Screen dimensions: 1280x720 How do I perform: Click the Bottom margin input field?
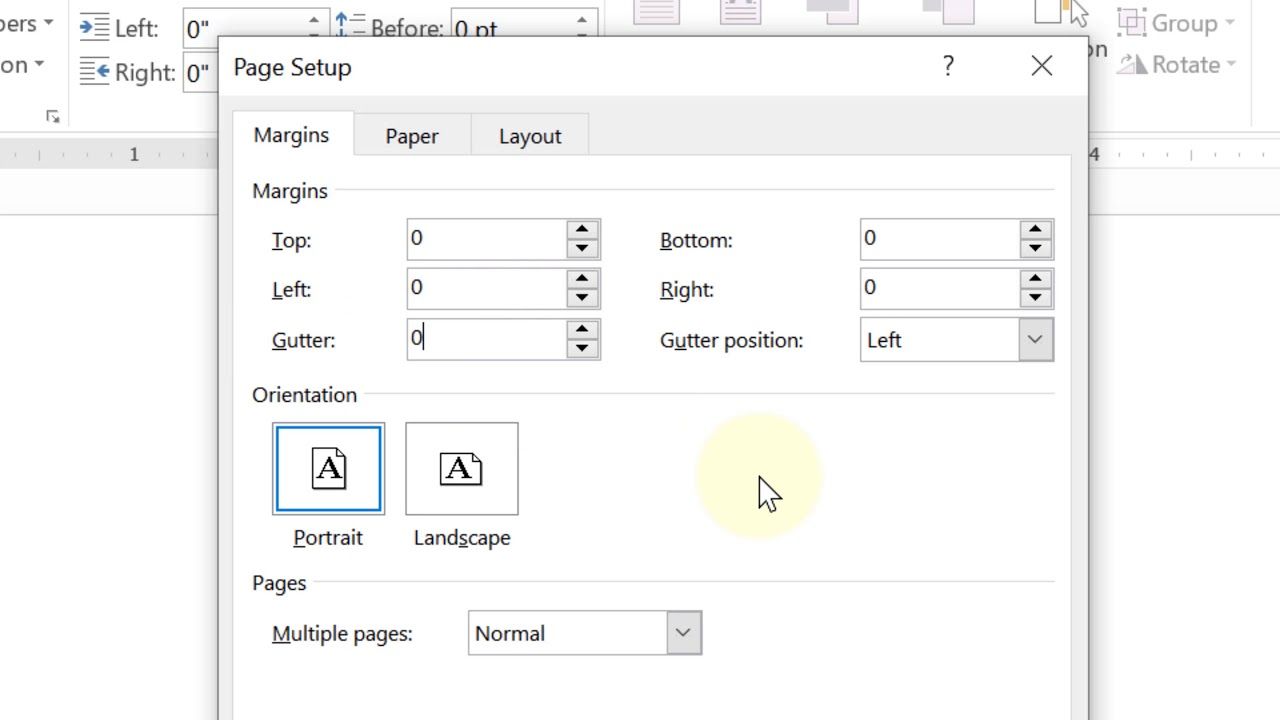coord(940,239)
